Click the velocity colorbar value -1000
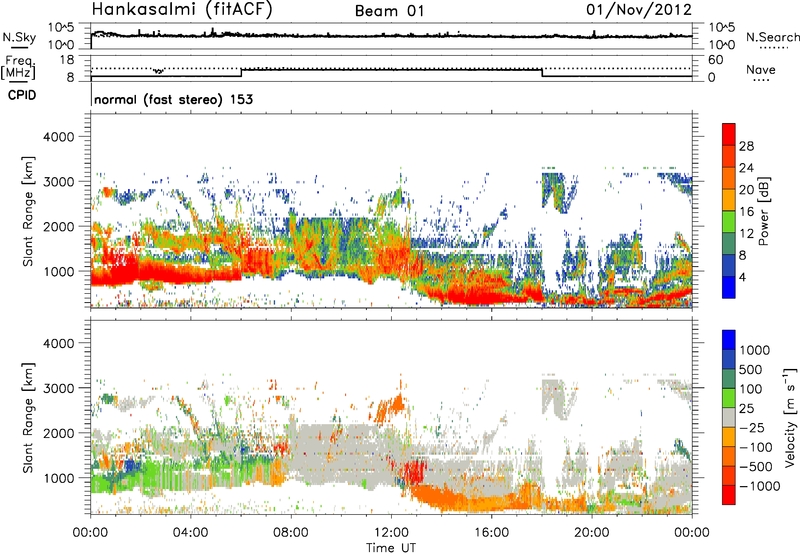Image resolution: width=800 pixels, height=554 pixels. tap(759, 486)
